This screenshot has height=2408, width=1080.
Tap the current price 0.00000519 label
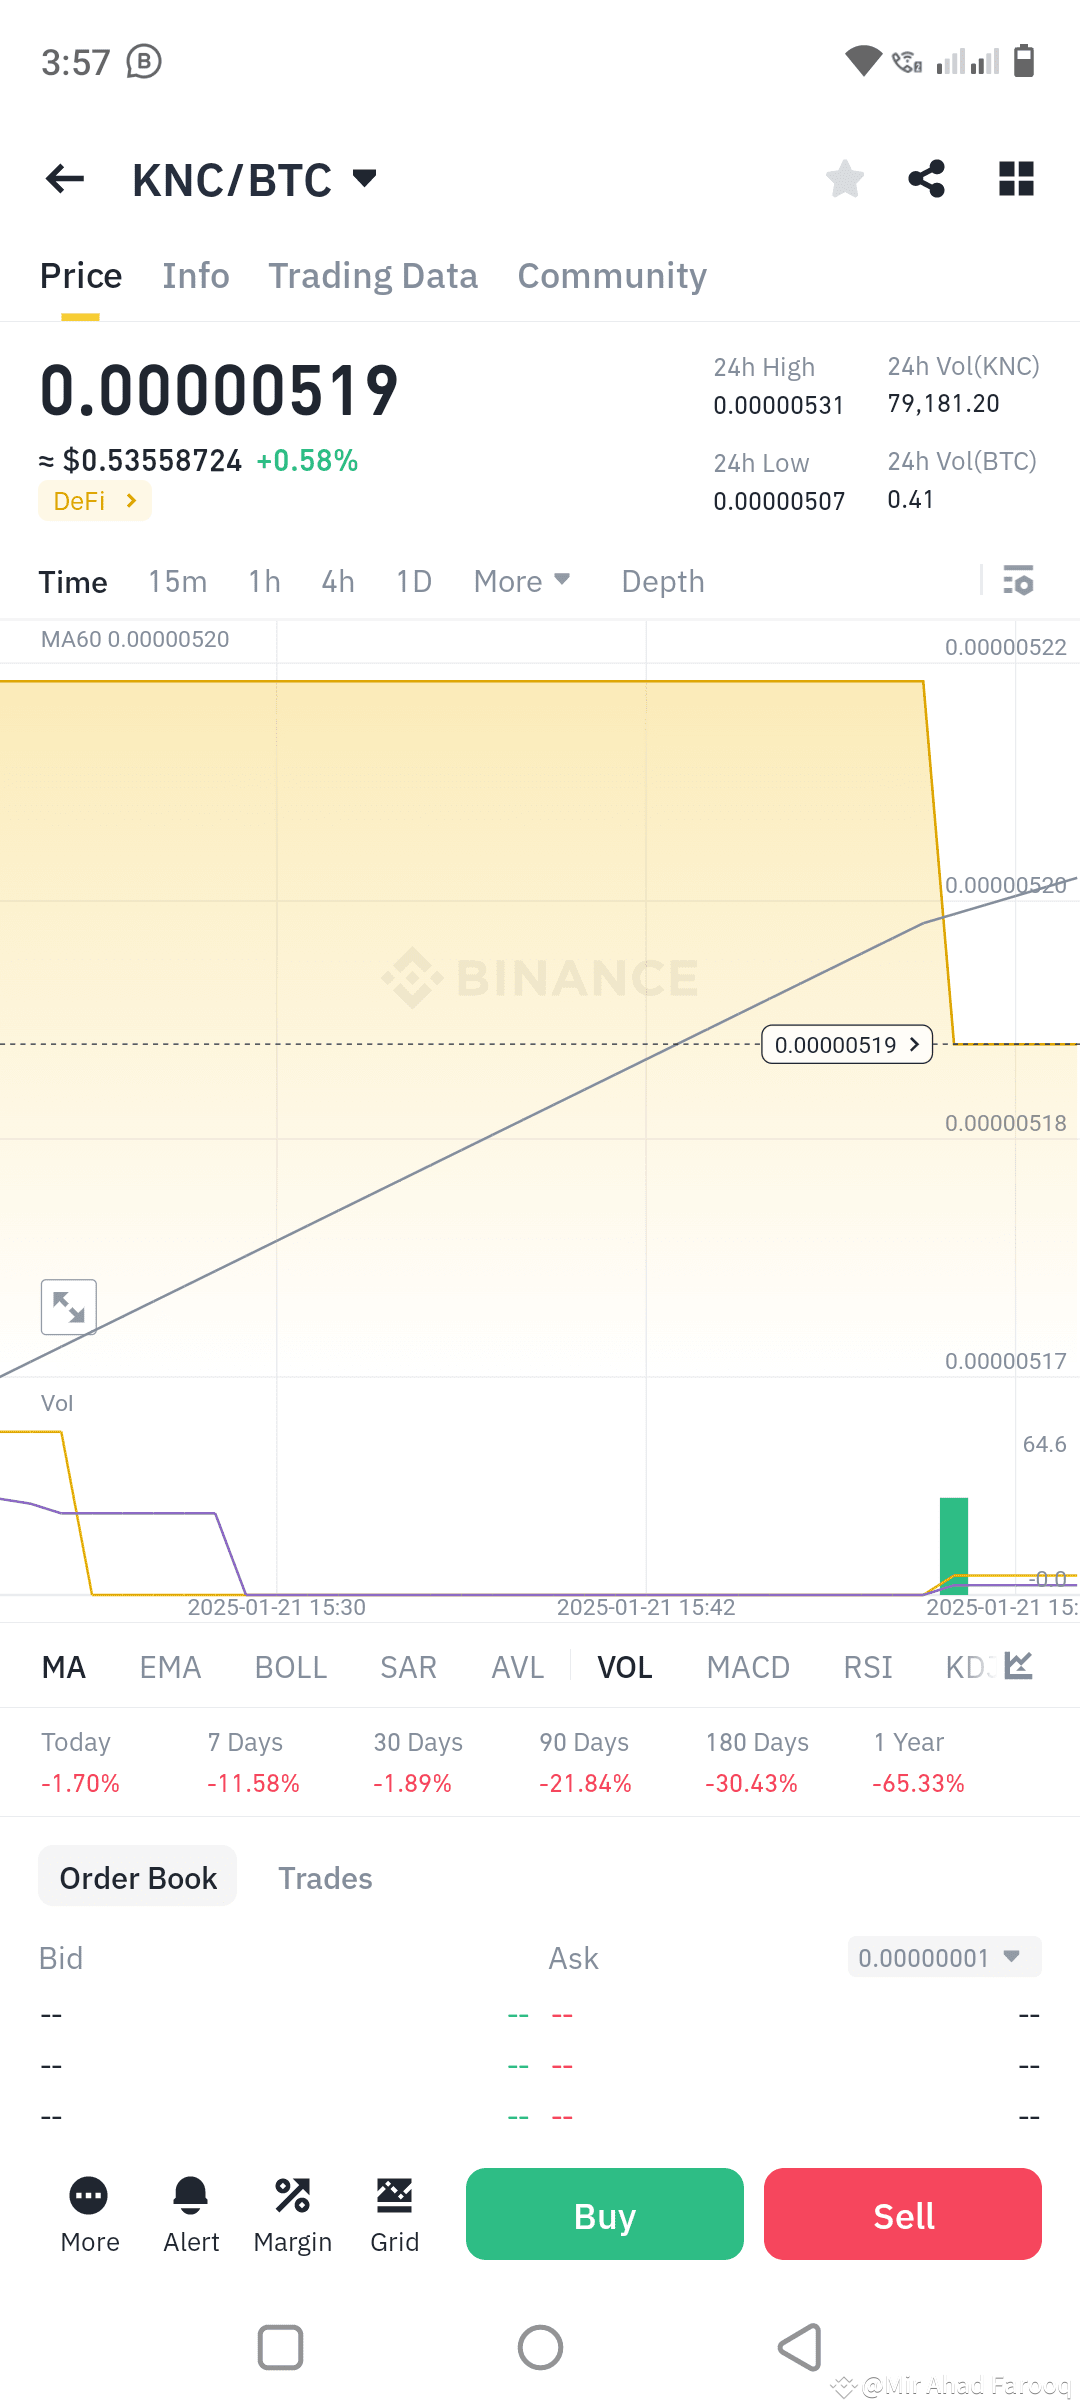click(847, 1044)
